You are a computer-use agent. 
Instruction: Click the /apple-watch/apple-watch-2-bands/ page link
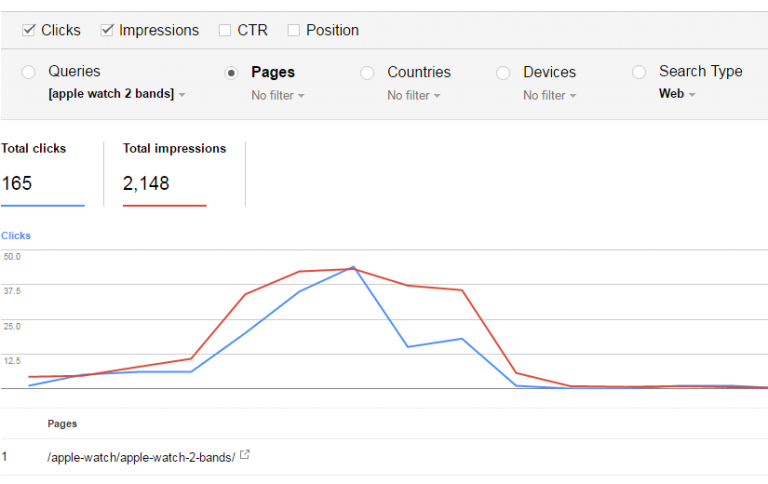tap(141, 457)
